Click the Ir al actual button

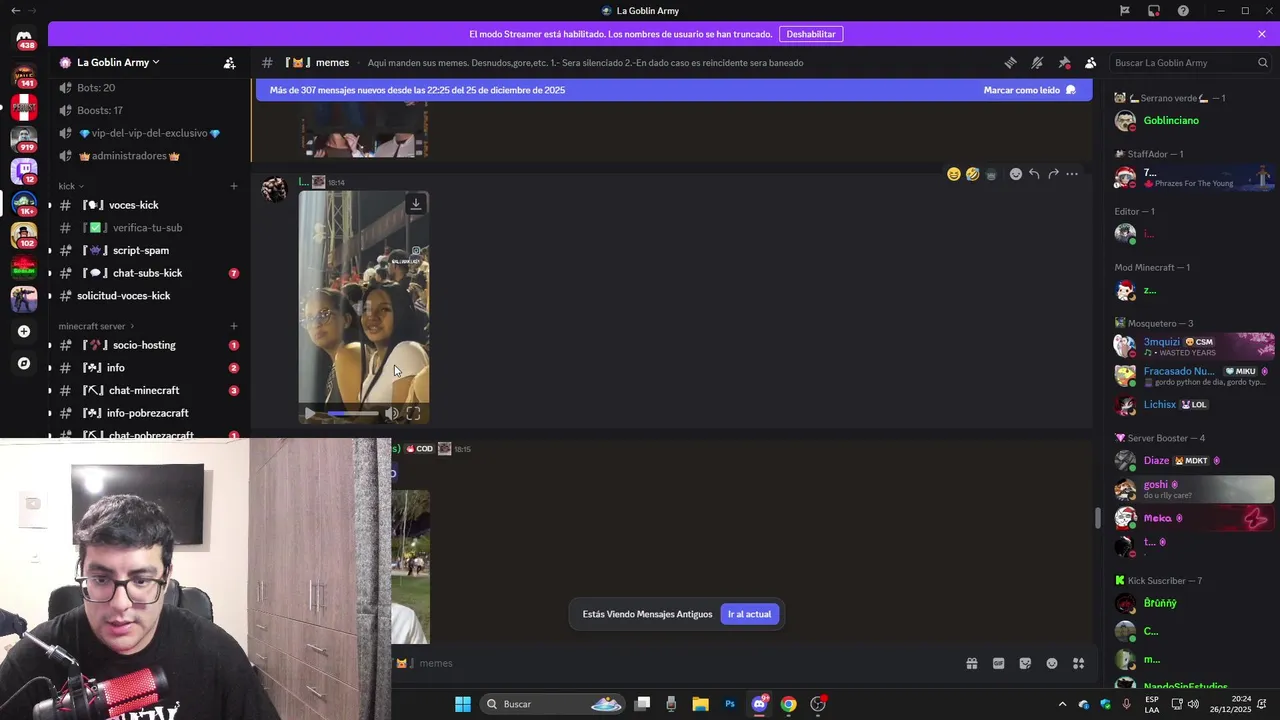749,614
